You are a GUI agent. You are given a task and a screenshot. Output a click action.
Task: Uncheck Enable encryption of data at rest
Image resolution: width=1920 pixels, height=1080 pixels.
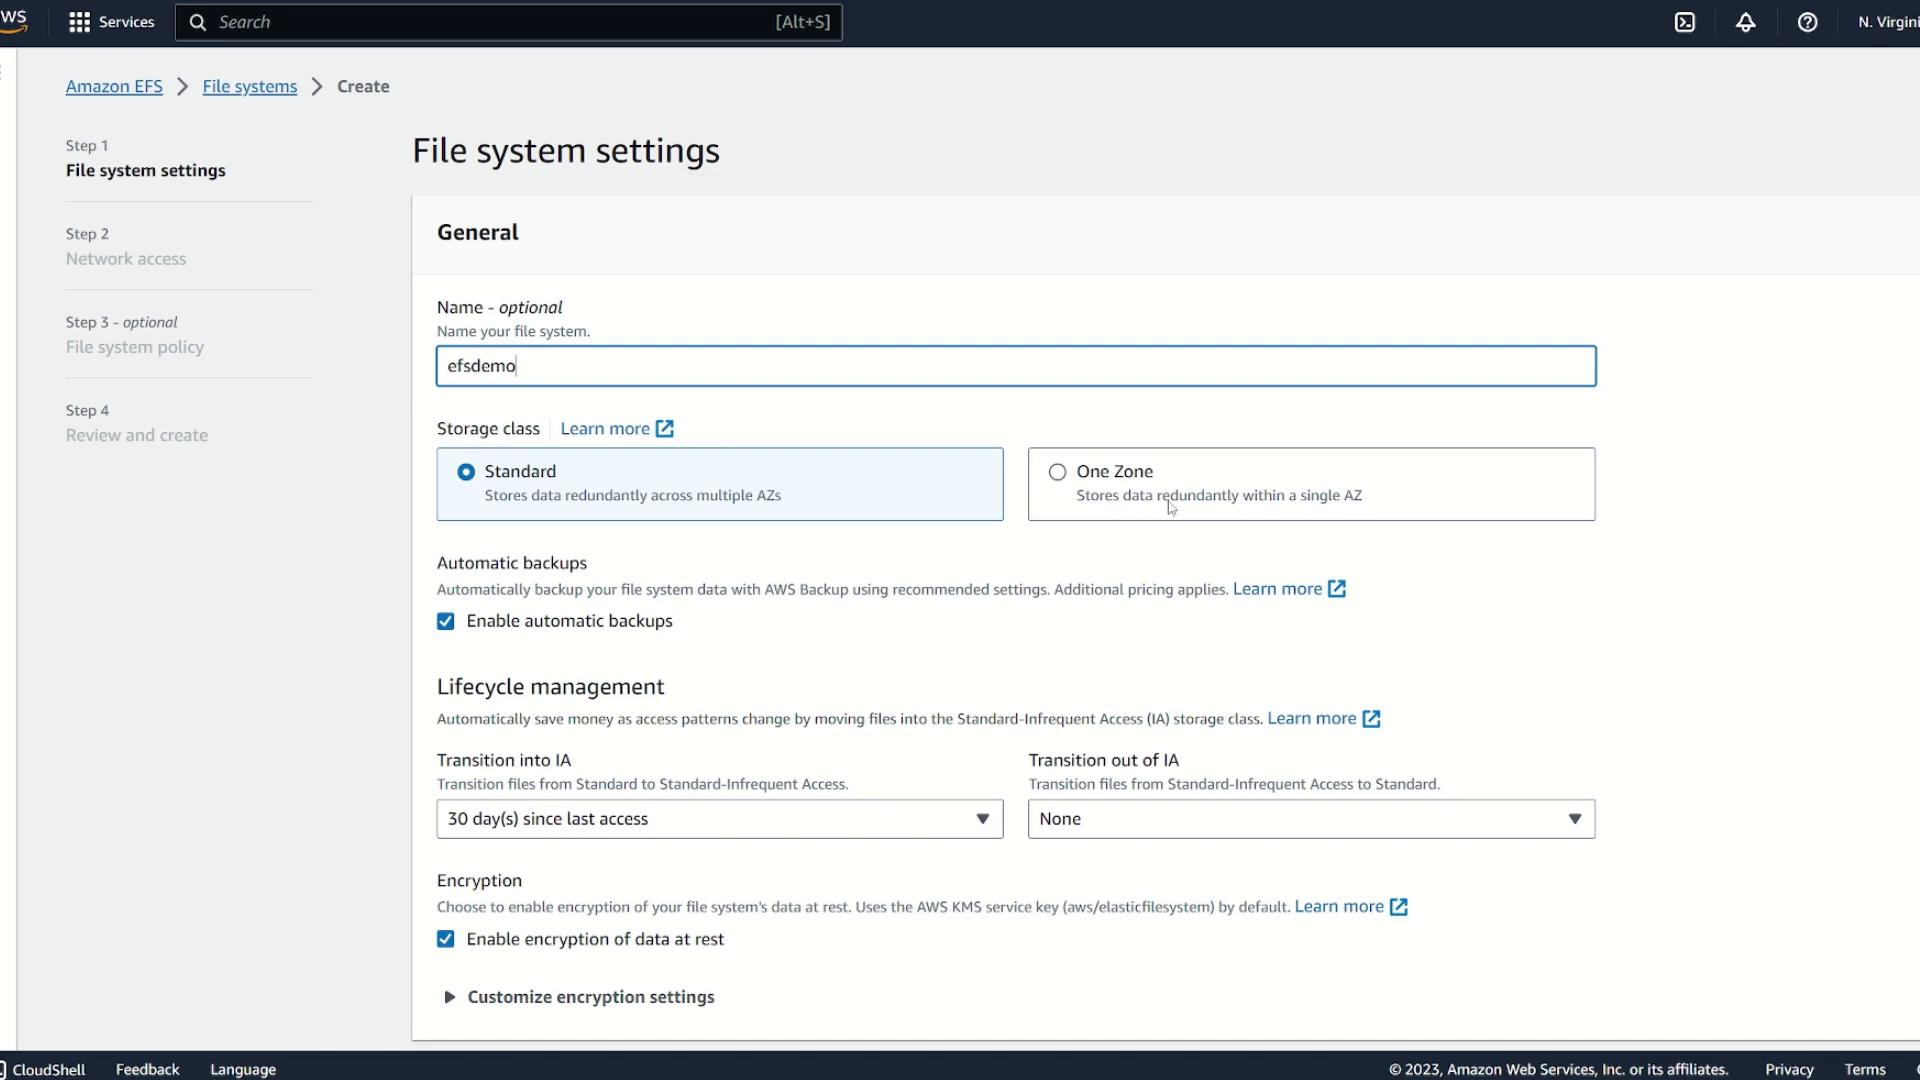click(446, 940)
